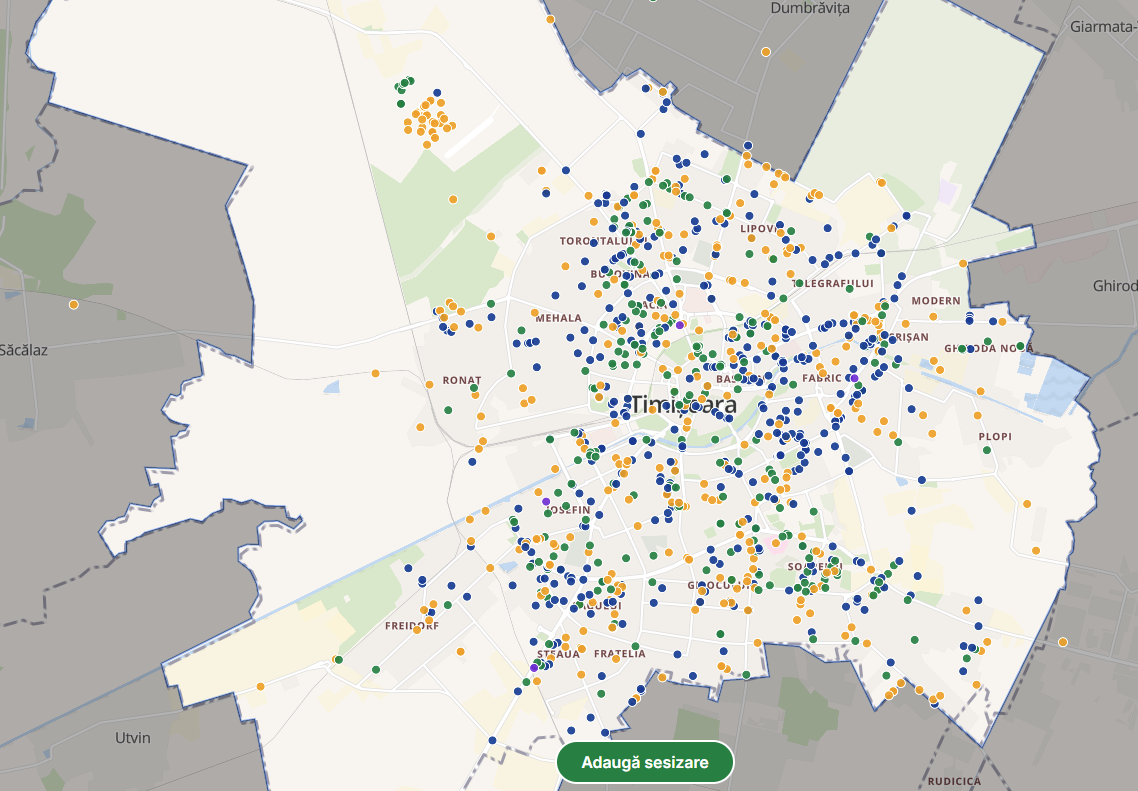This screenshot has height=791, width=1138.
Task: Select purple marker beside Iosefin label
Action: [546, 501]
